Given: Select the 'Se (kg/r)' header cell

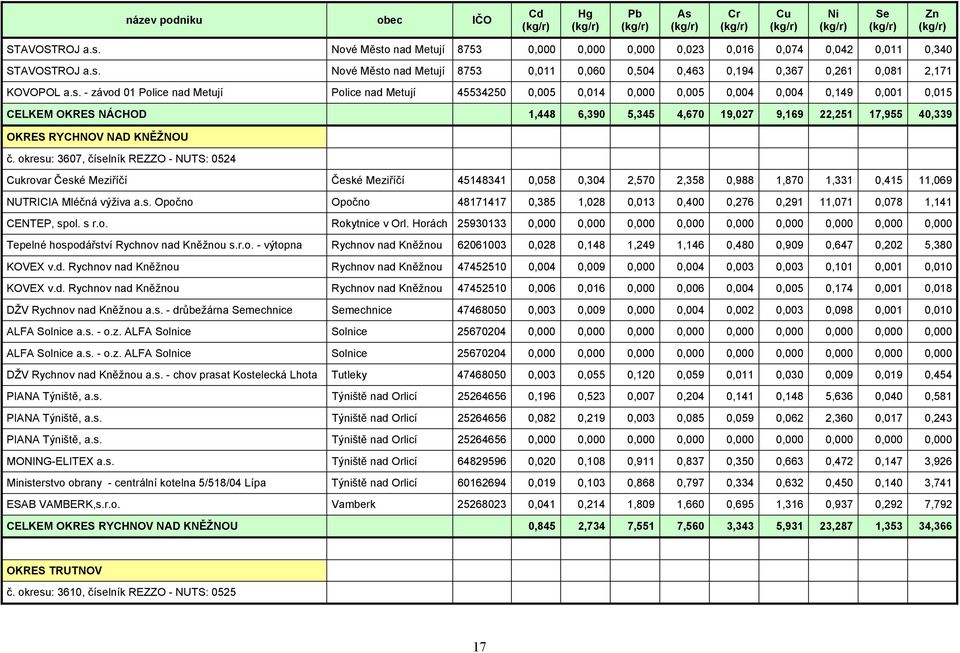Looking at the screenshot, I should coord(882,20).
